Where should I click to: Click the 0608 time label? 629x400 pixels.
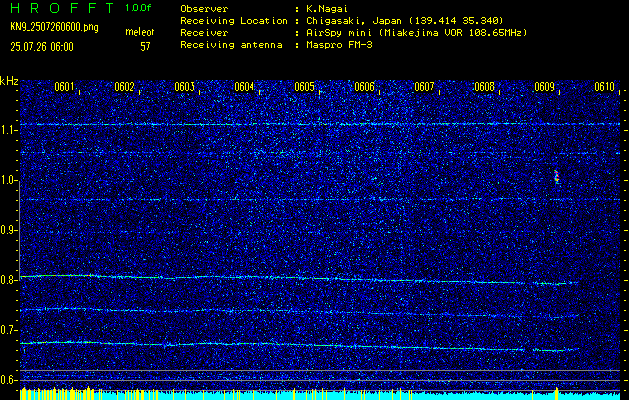click(484, 87)
